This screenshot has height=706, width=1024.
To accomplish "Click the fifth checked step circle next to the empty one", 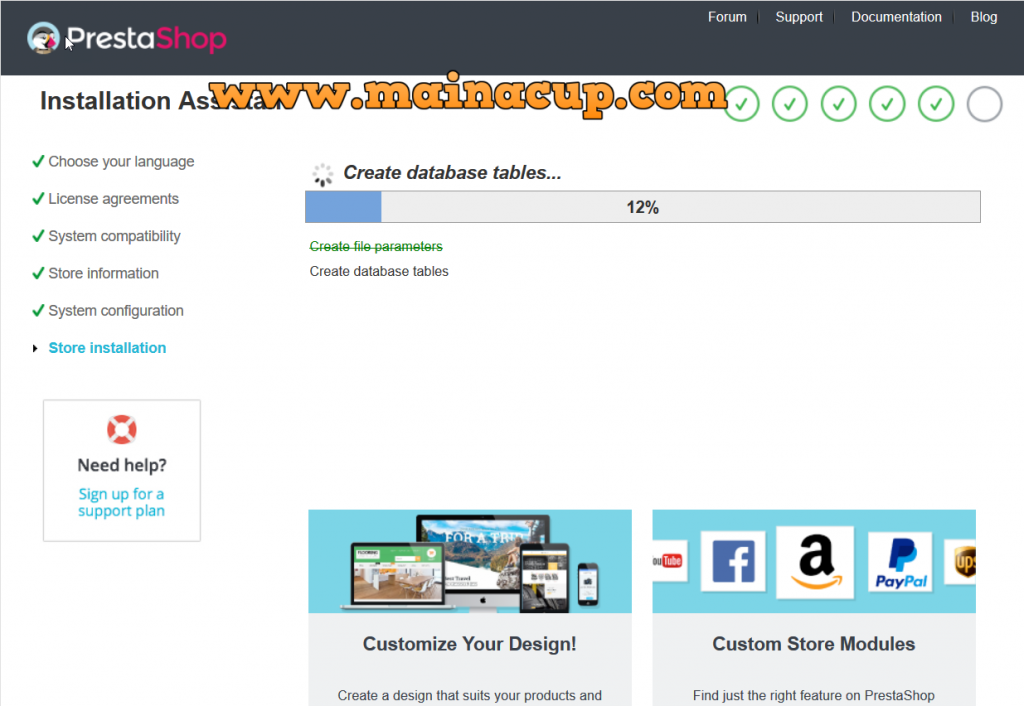I will pyautogui.click(x=936, y=104).
